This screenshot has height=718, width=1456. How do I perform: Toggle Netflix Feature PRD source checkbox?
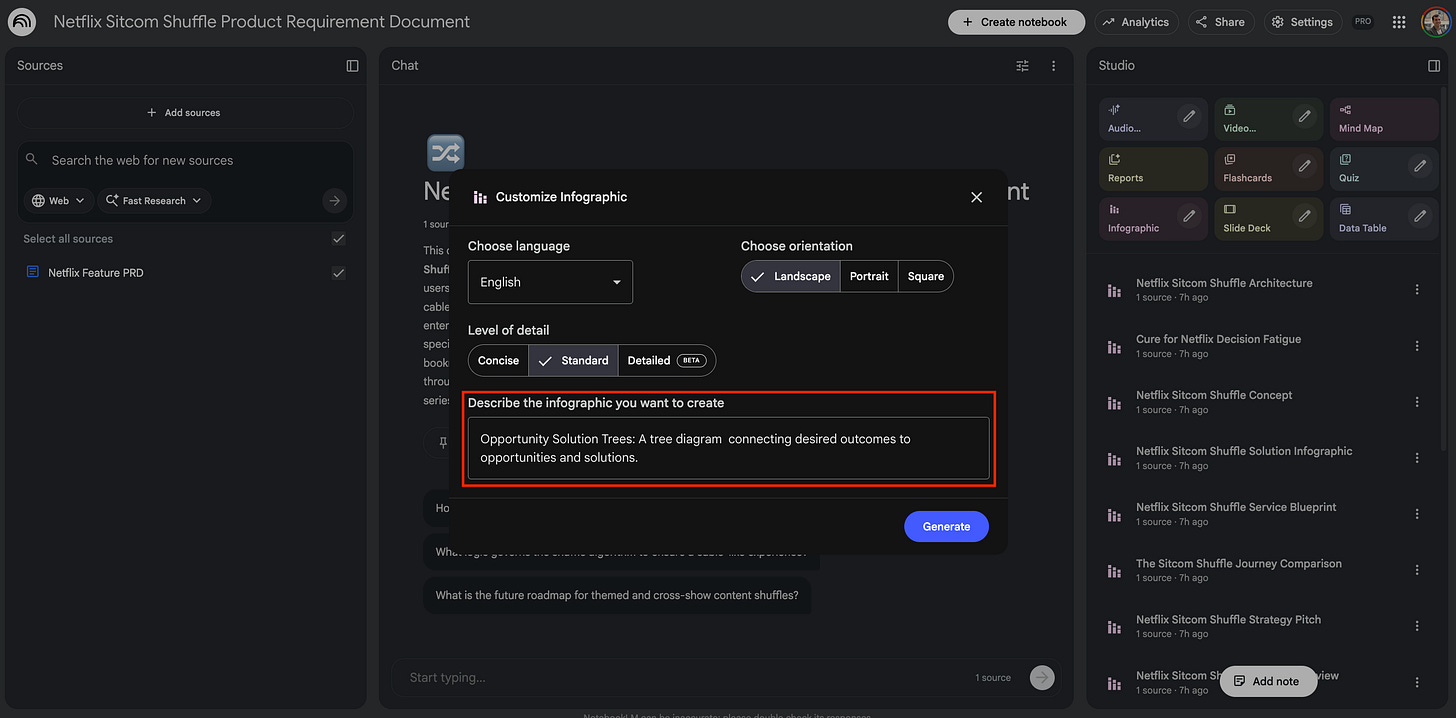pyautogui.click(x=338, y=273)
